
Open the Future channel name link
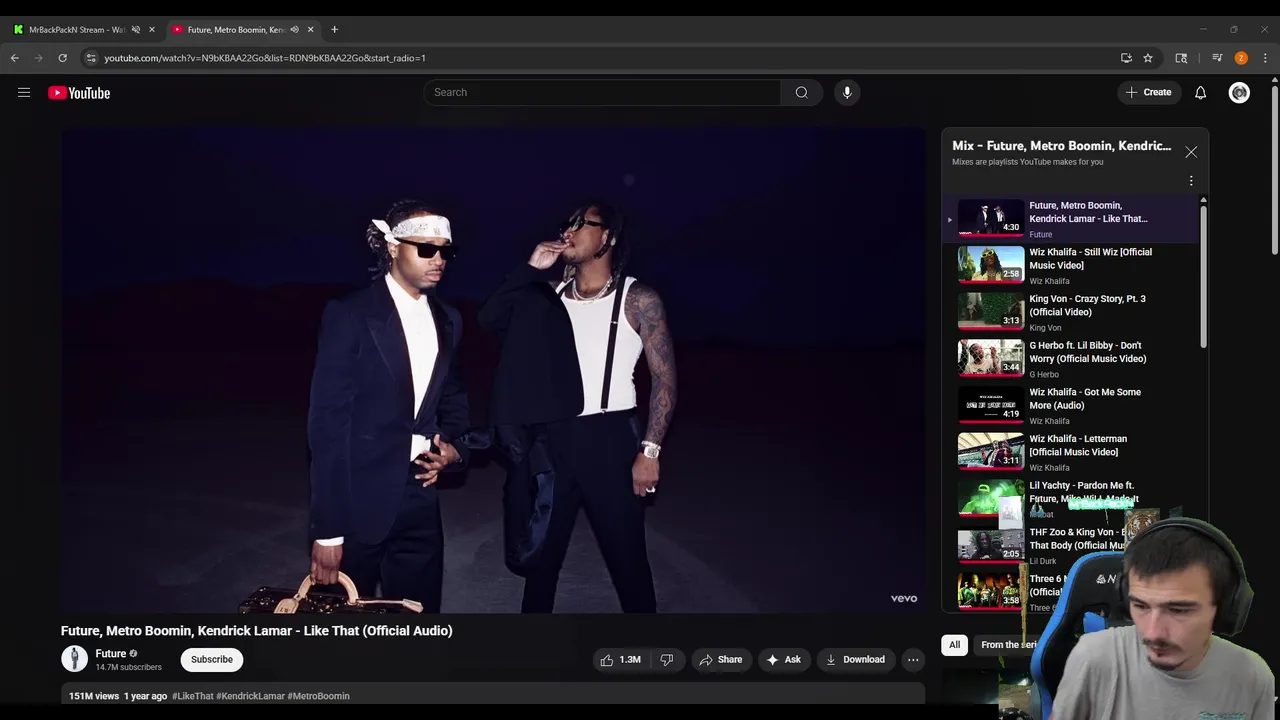pyautogui.click(x=111, y=654)
